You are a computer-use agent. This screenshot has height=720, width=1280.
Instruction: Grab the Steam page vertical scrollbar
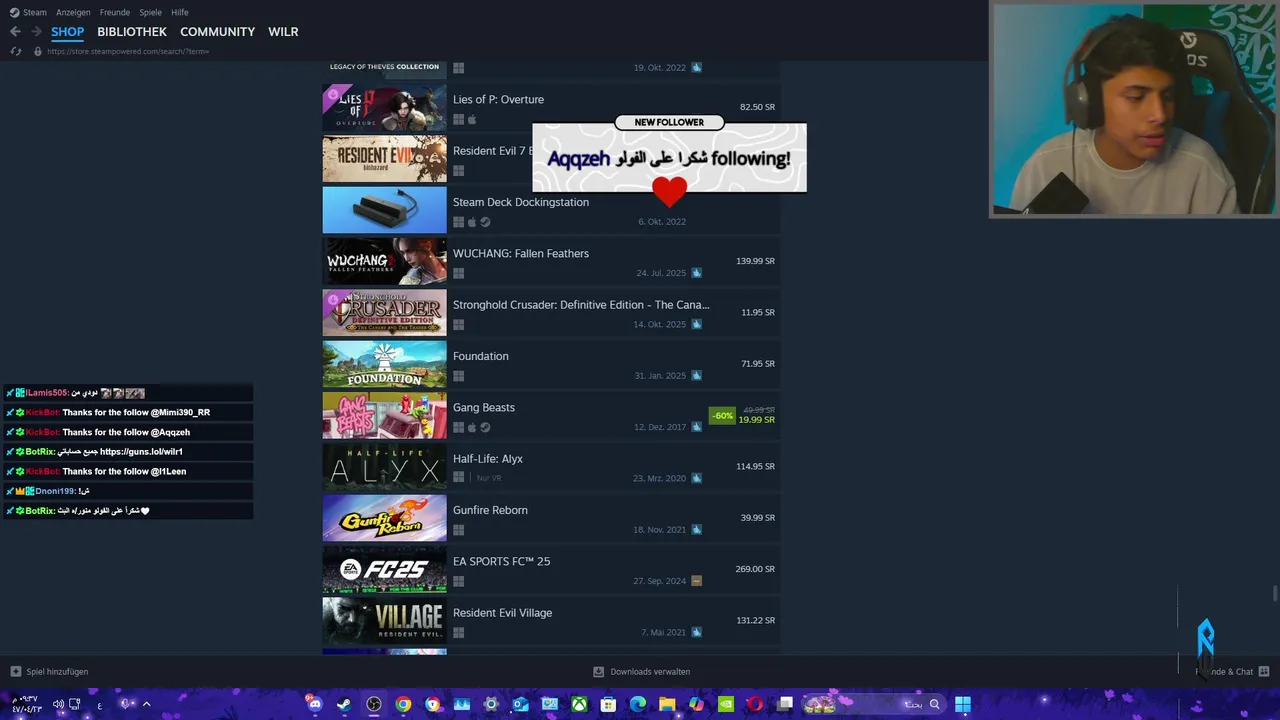(1275, 594)
